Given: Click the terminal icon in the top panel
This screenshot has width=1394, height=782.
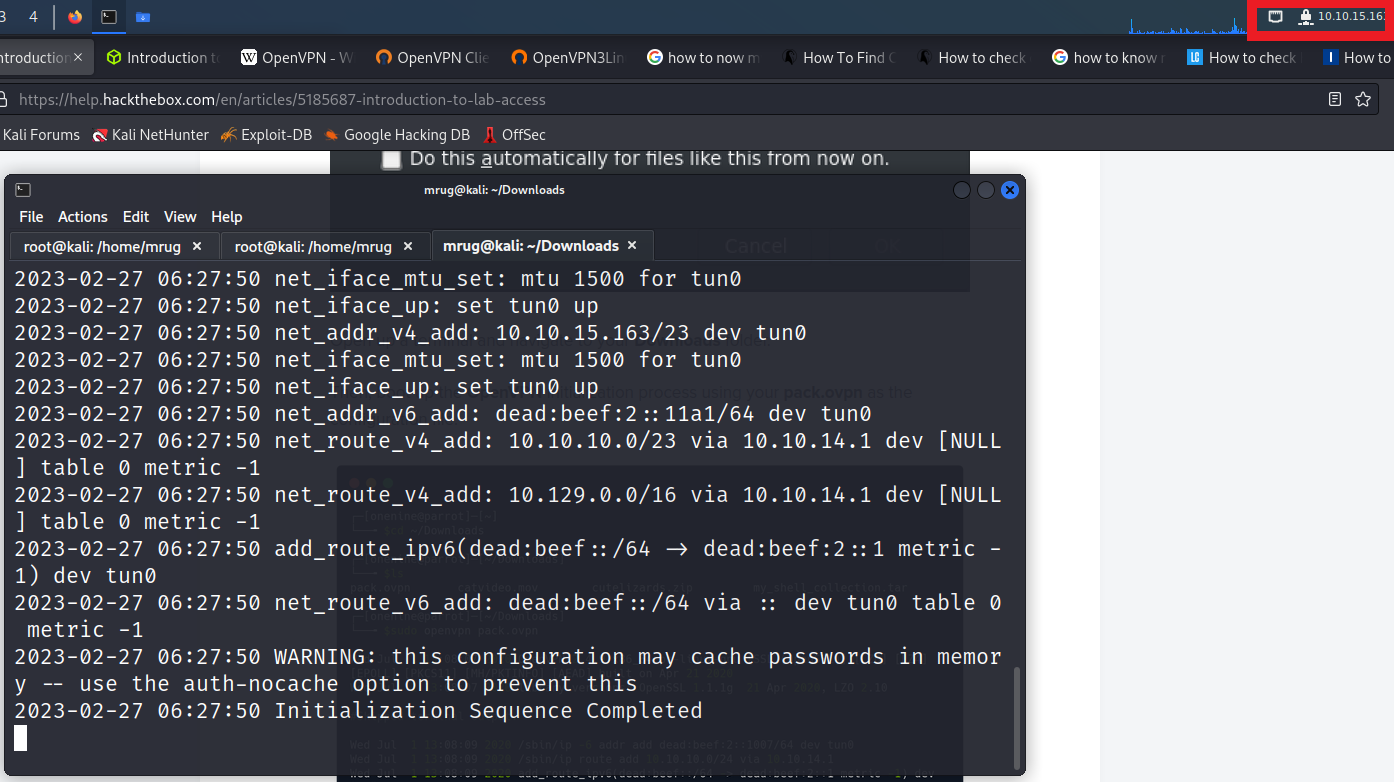Looking at the screenshot, I should coord(109,17).
